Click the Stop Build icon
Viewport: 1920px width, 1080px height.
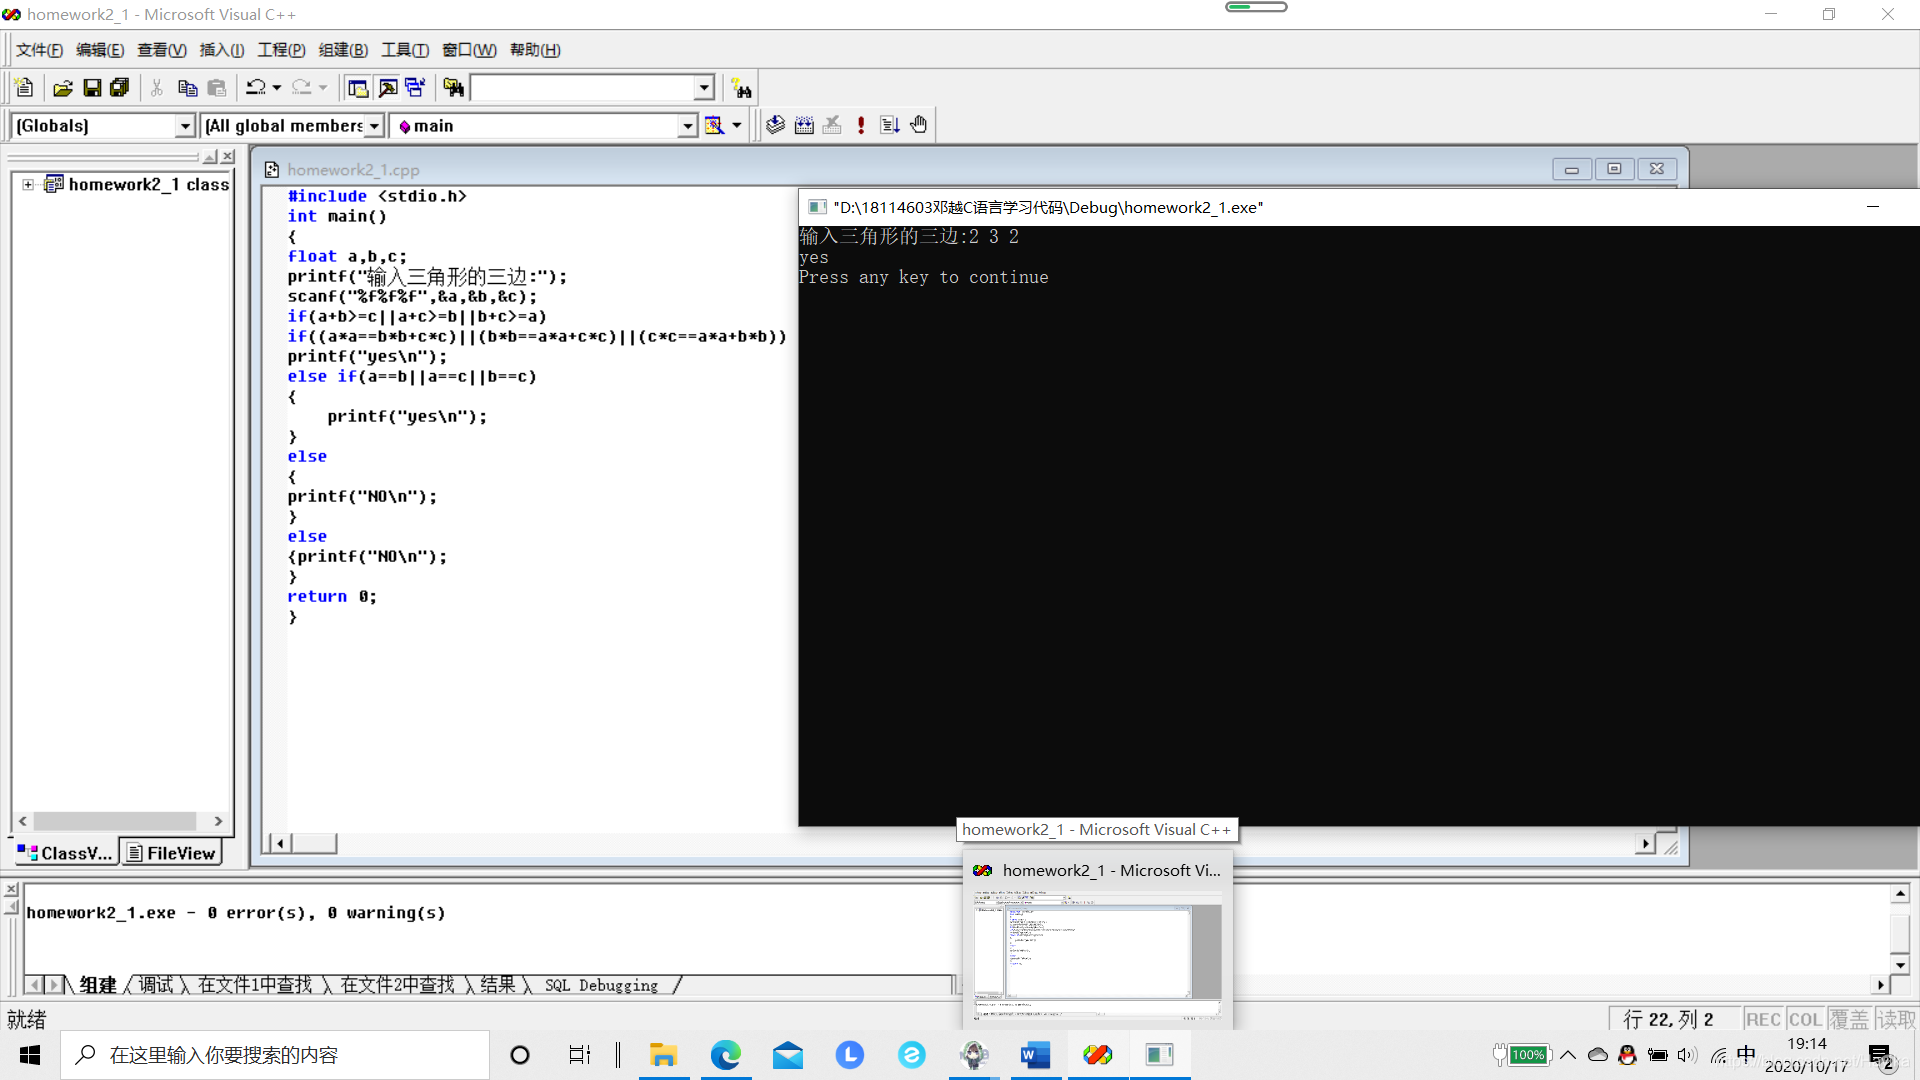click(x=832, y=125)
